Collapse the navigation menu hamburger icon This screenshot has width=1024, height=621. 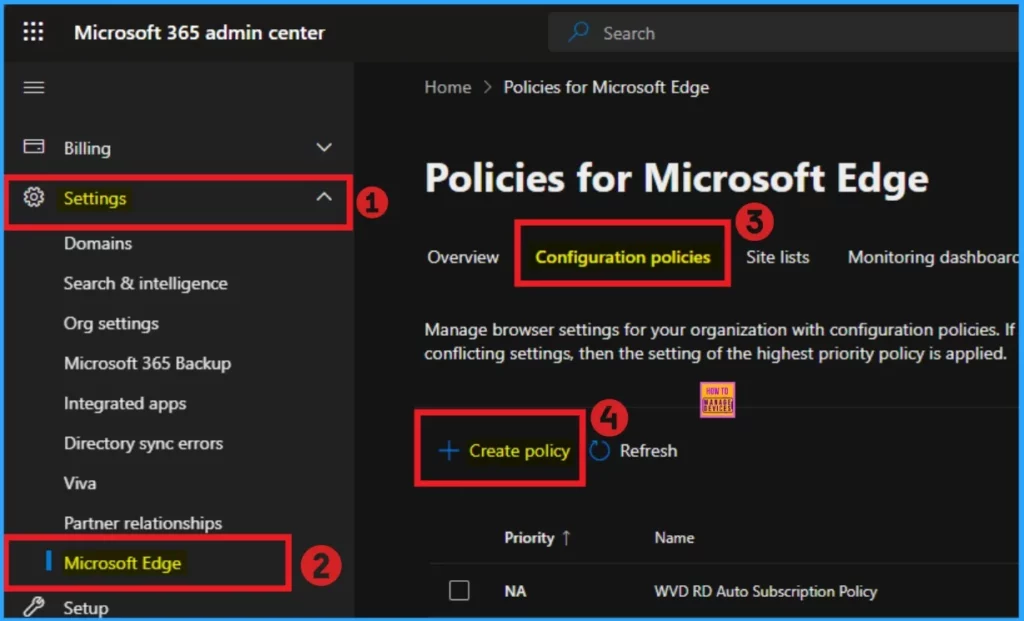34,87
